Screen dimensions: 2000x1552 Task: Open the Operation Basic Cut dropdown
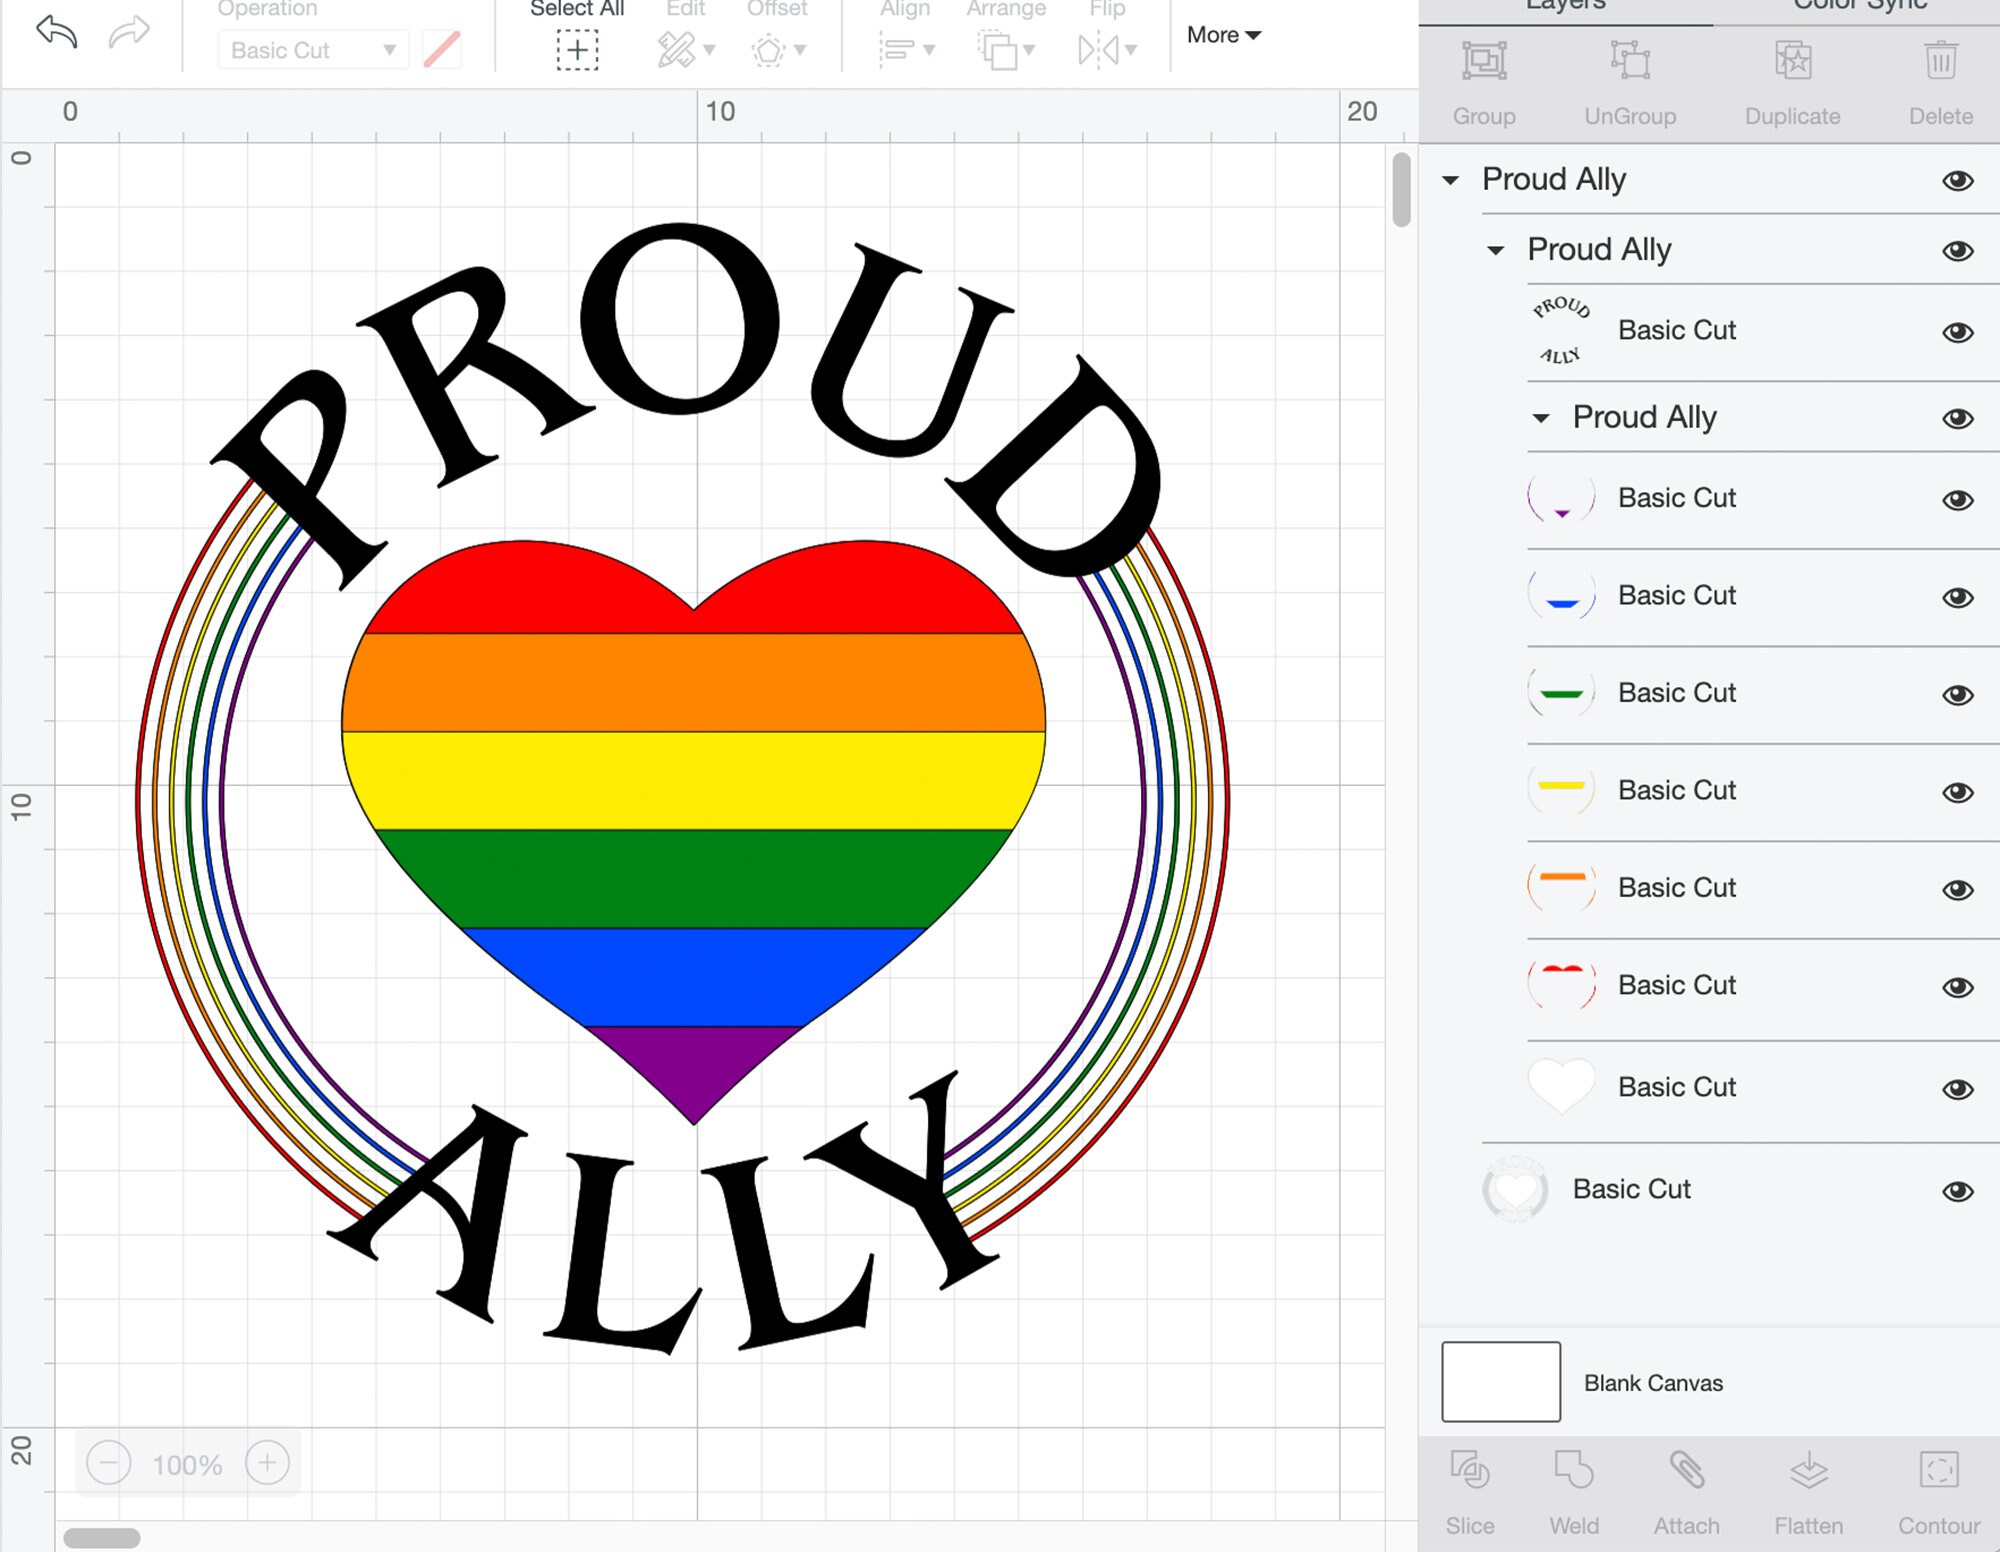pyautogui.click(x=313, y=50)
